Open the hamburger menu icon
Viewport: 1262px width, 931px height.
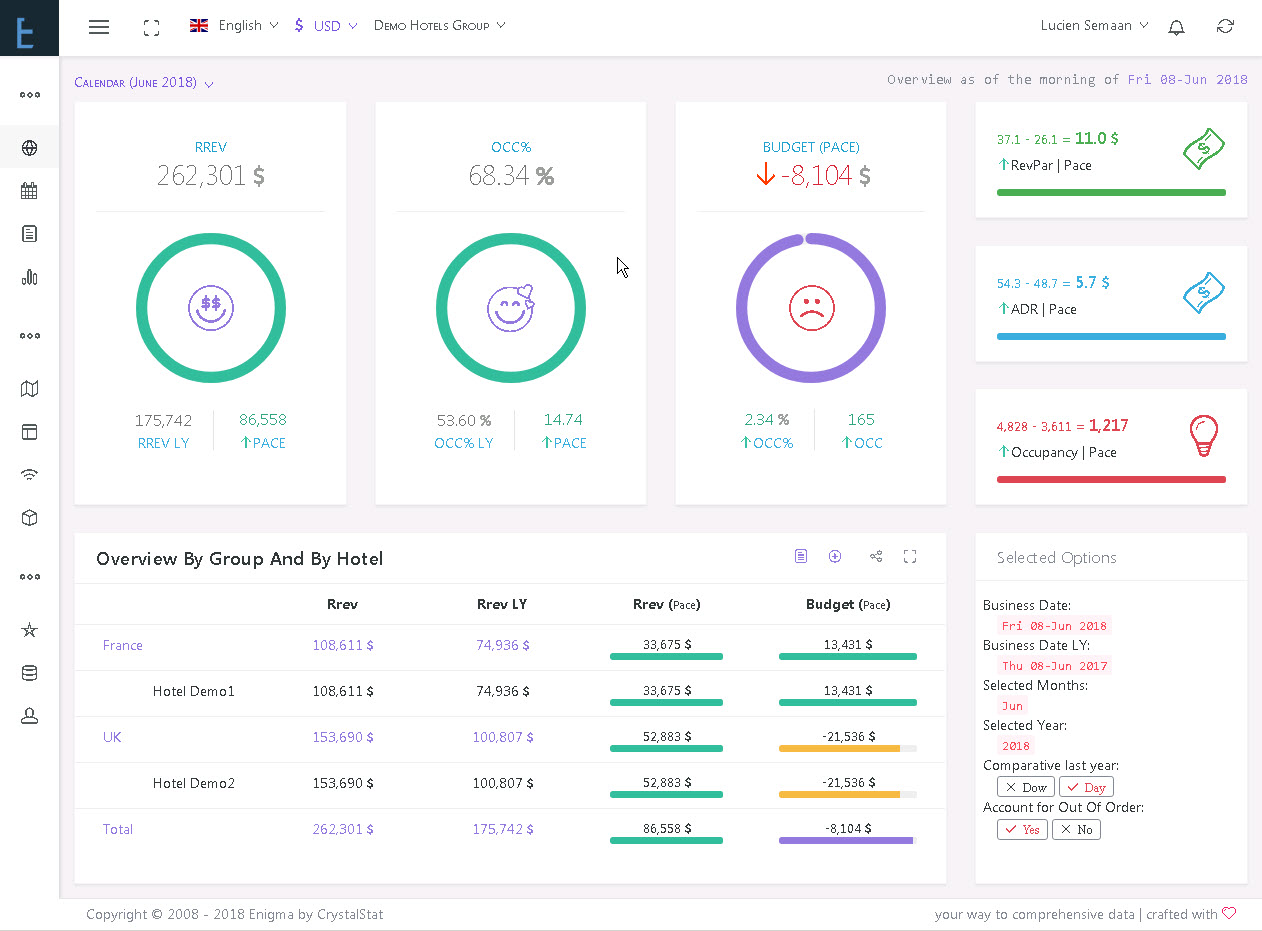pyautogui.click(x=99, y=27)
